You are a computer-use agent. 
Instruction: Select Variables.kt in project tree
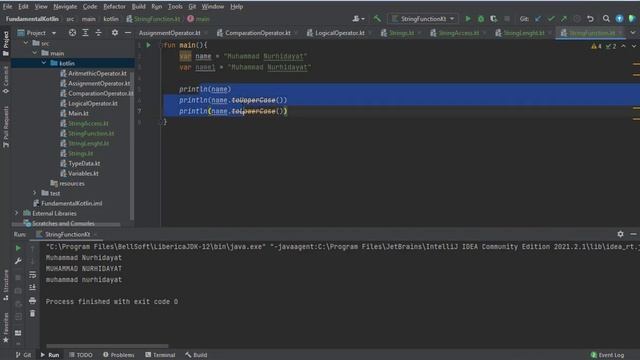point(79,173)
